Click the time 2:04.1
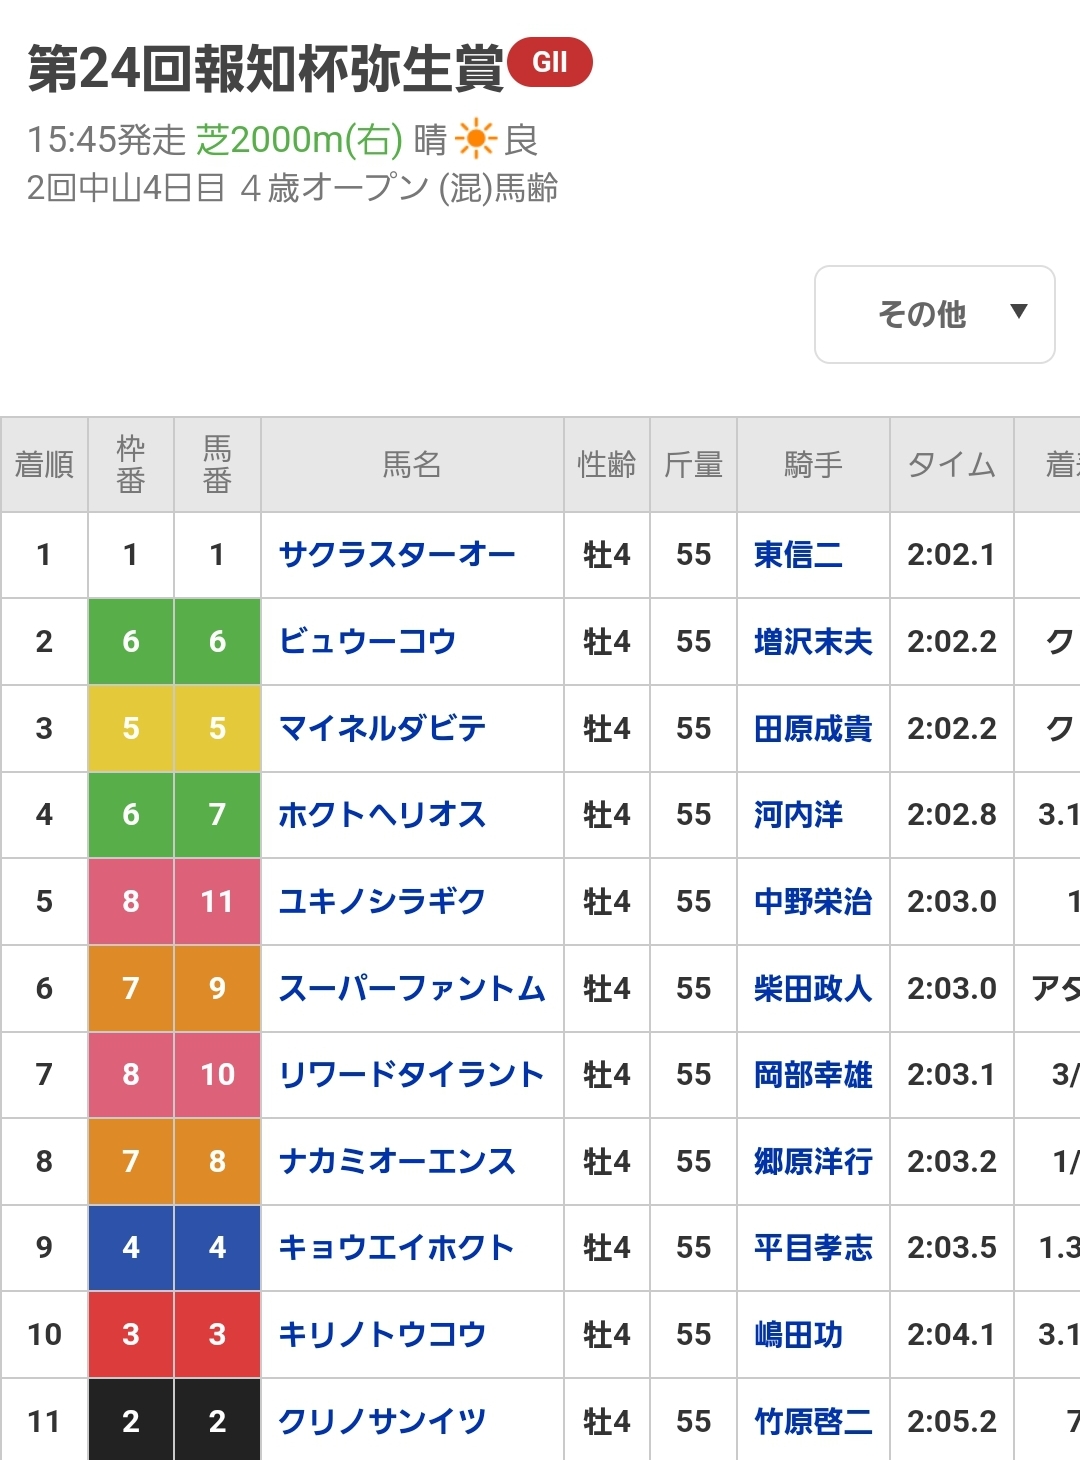Viewport: 1080px width, 1460px height. pos(951,1334)
